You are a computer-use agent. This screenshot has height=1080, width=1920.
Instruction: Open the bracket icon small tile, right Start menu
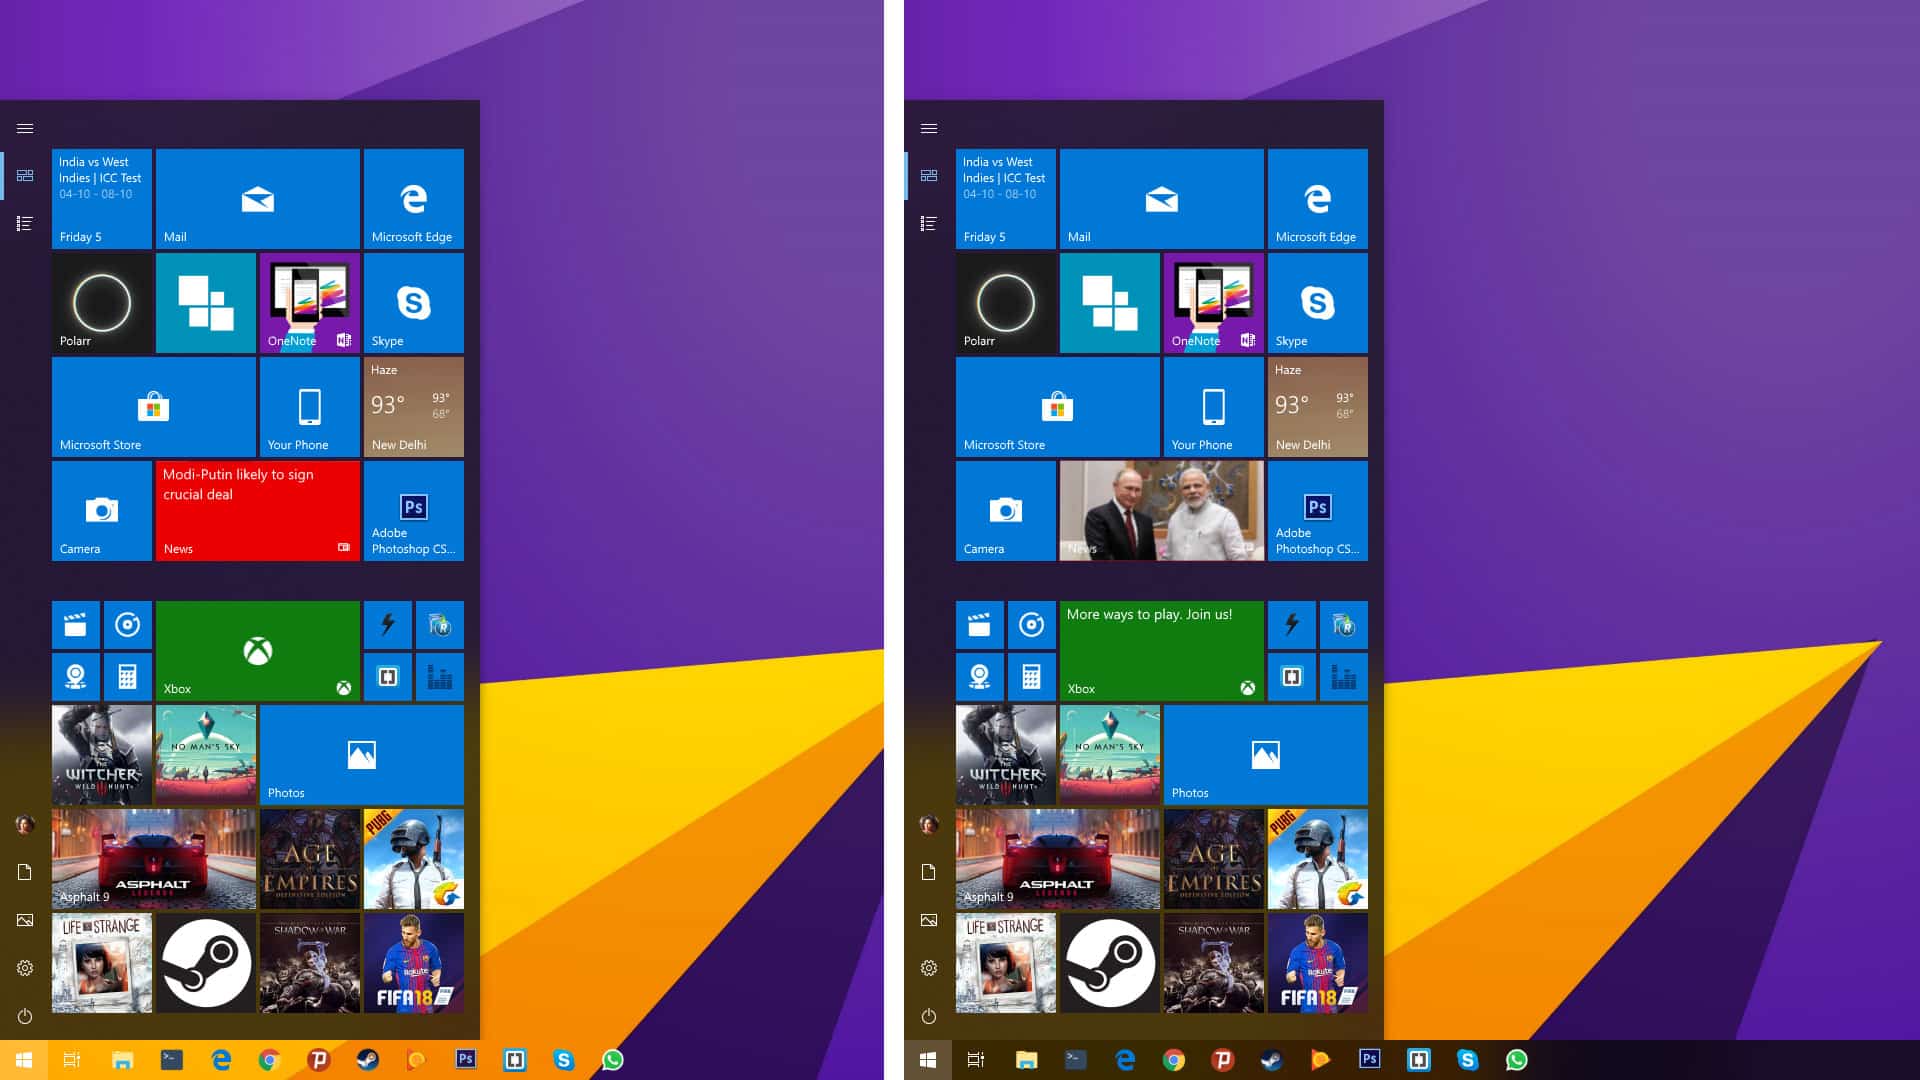[x=1291, y=677]
